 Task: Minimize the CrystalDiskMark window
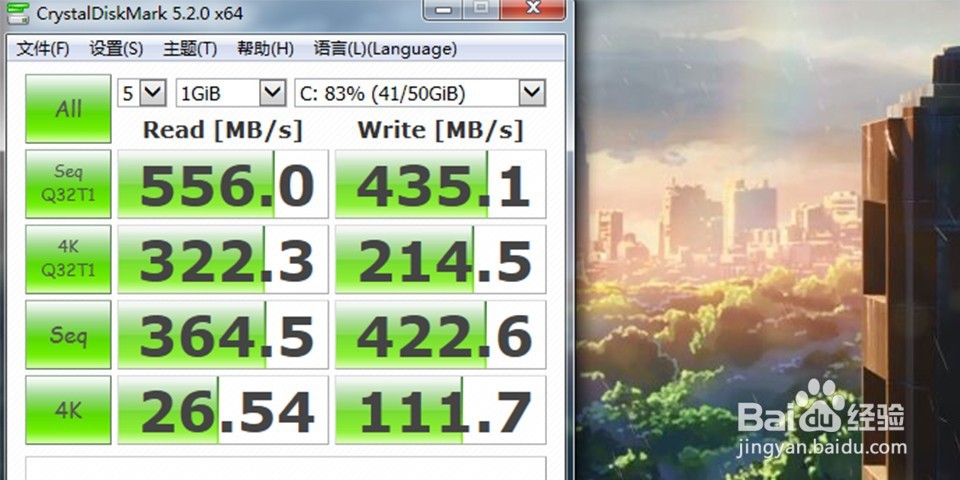444,9
